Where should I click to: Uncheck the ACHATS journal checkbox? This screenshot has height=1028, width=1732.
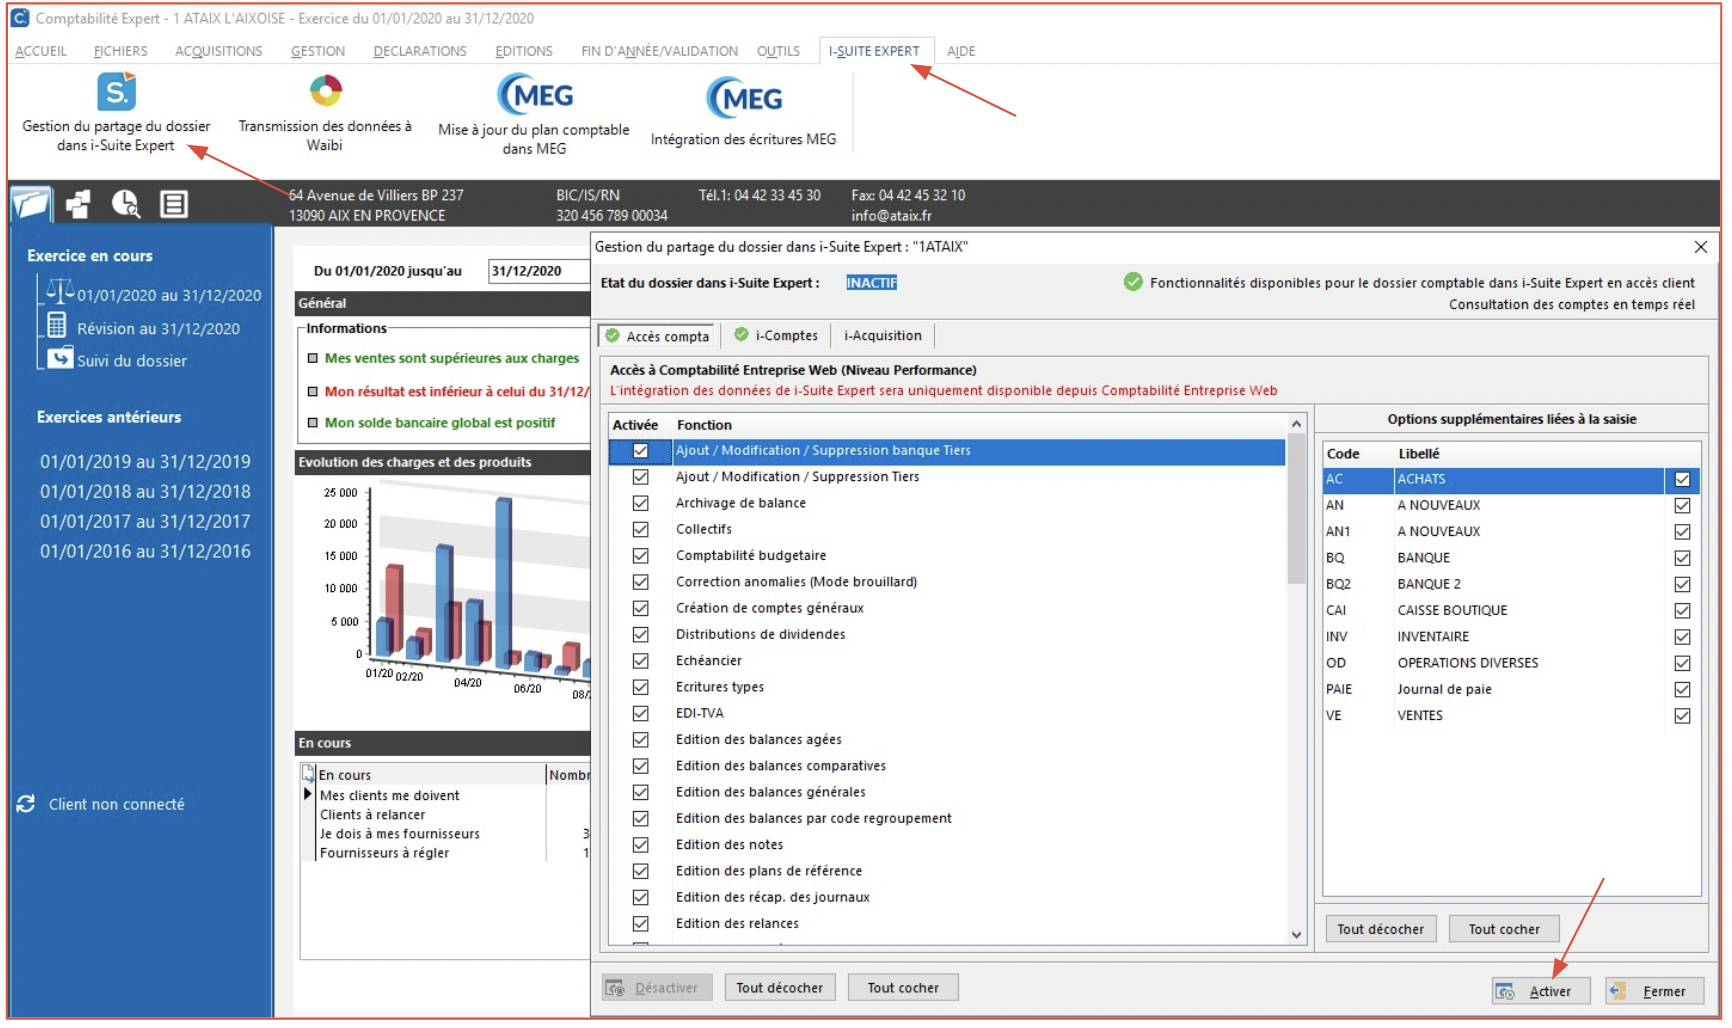pos(1682,479)
